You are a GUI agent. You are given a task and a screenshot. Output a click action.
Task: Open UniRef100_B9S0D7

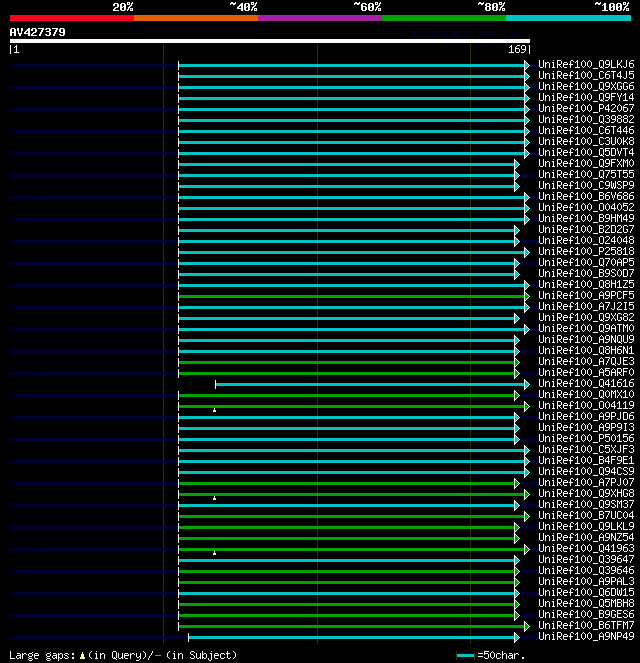pyautogui.click(x=586, y=273)
